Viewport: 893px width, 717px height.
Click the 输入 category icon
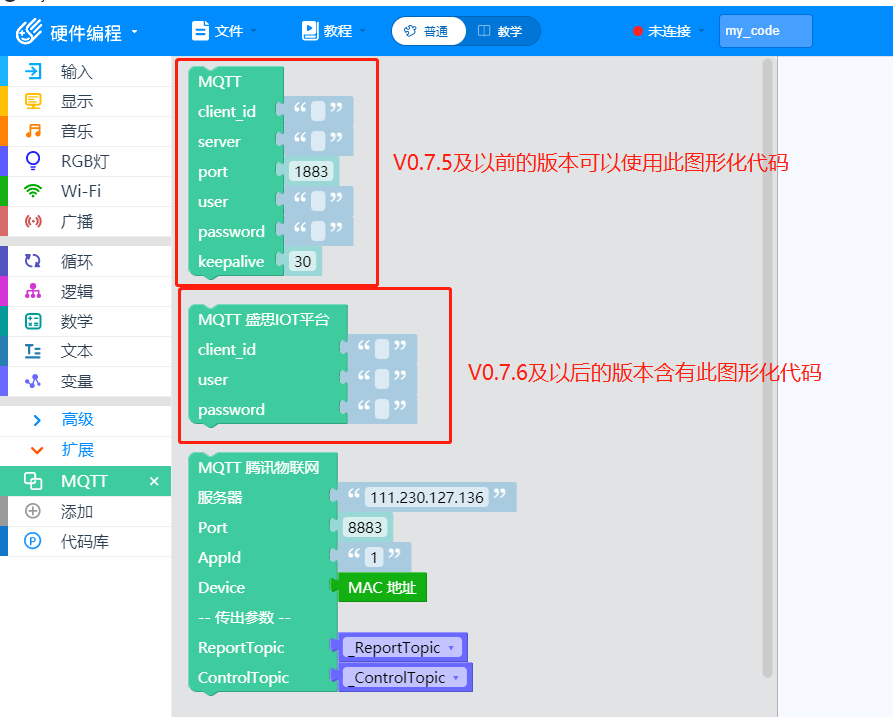[x=33, y=72]
